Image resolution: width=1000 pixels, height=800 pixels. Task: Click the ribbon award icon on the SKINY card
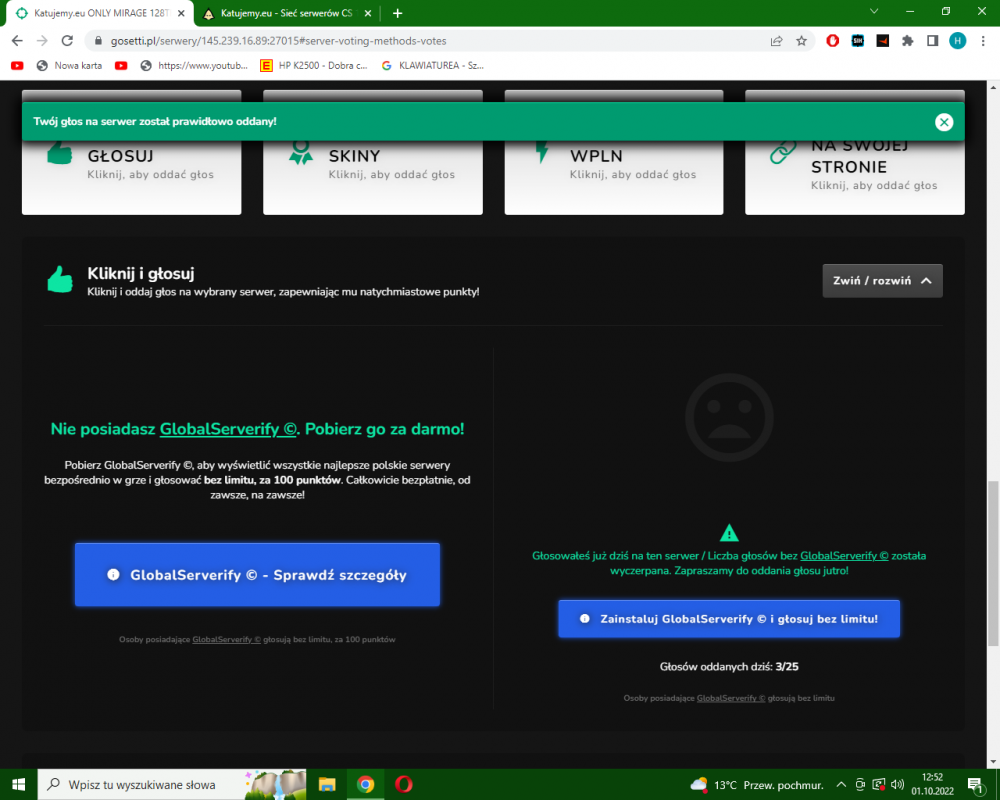(301, 153)
